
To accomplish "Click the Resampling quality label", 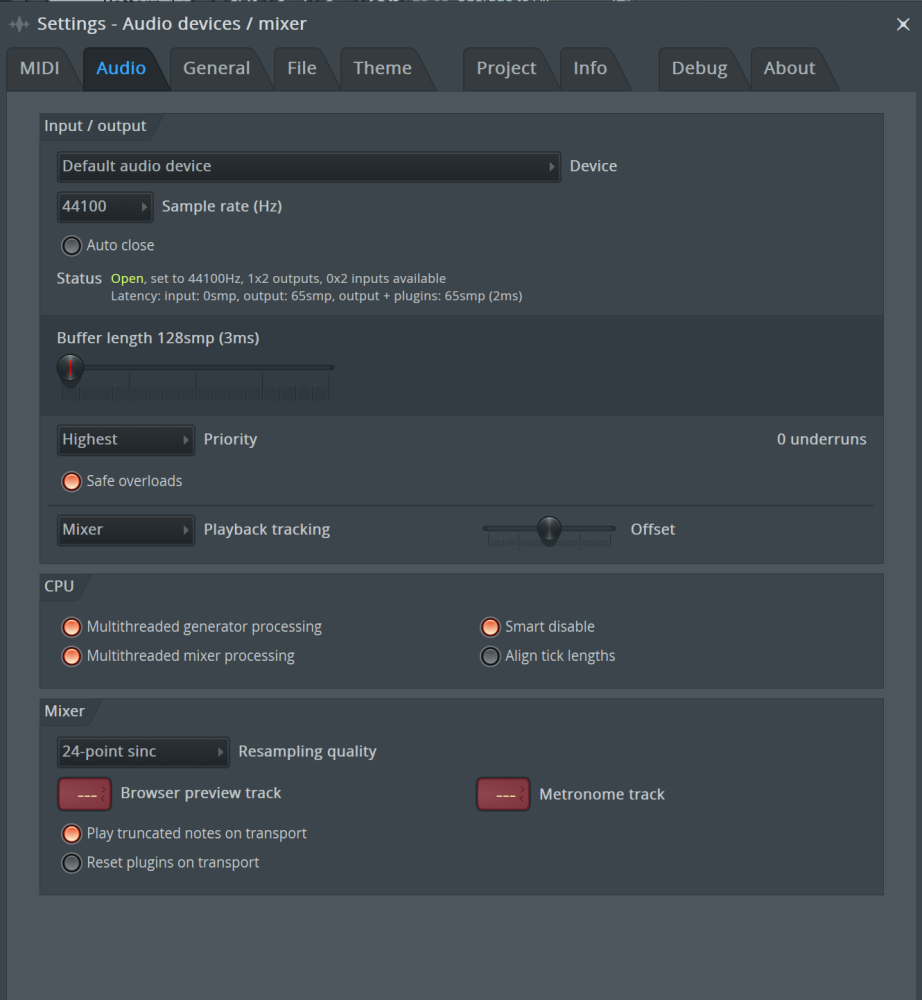I will tap(307, 752).
